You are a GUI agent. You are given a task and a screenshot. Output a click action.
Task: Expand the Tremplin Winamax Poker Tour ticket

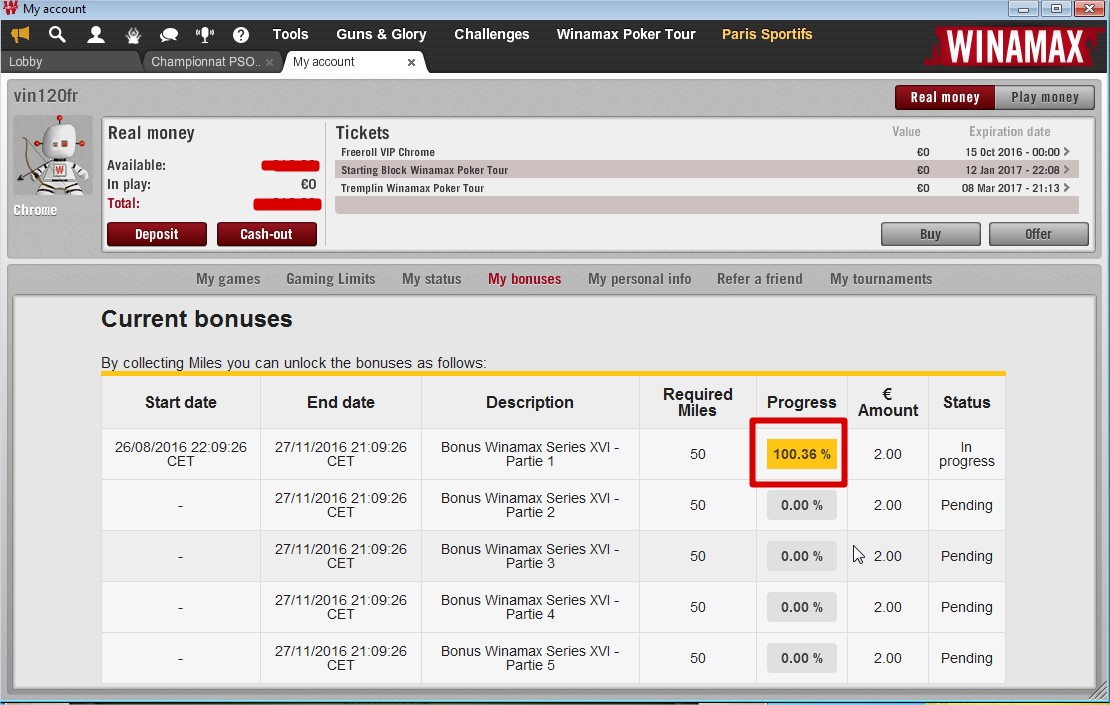[x=1071, y=187]
